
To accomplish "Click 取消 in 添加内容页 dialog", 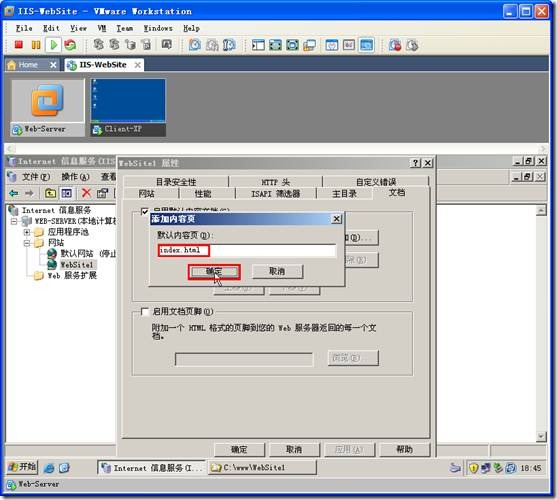I will (x=277, y=272).
